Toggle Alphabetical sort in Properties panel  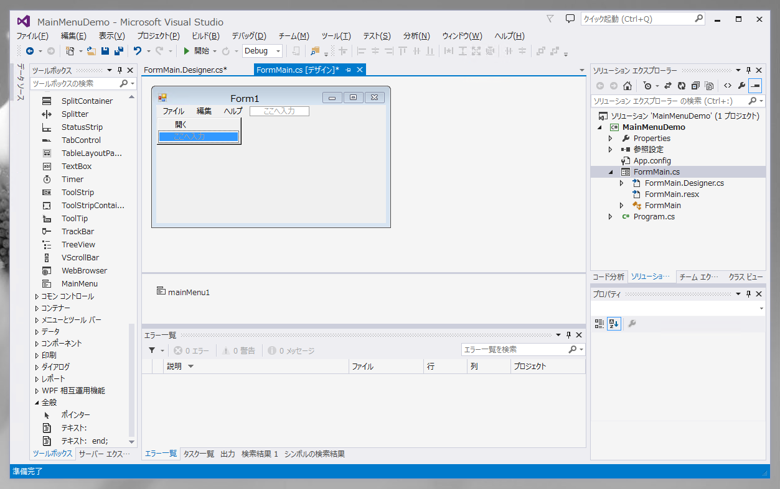tap(614, 323)
